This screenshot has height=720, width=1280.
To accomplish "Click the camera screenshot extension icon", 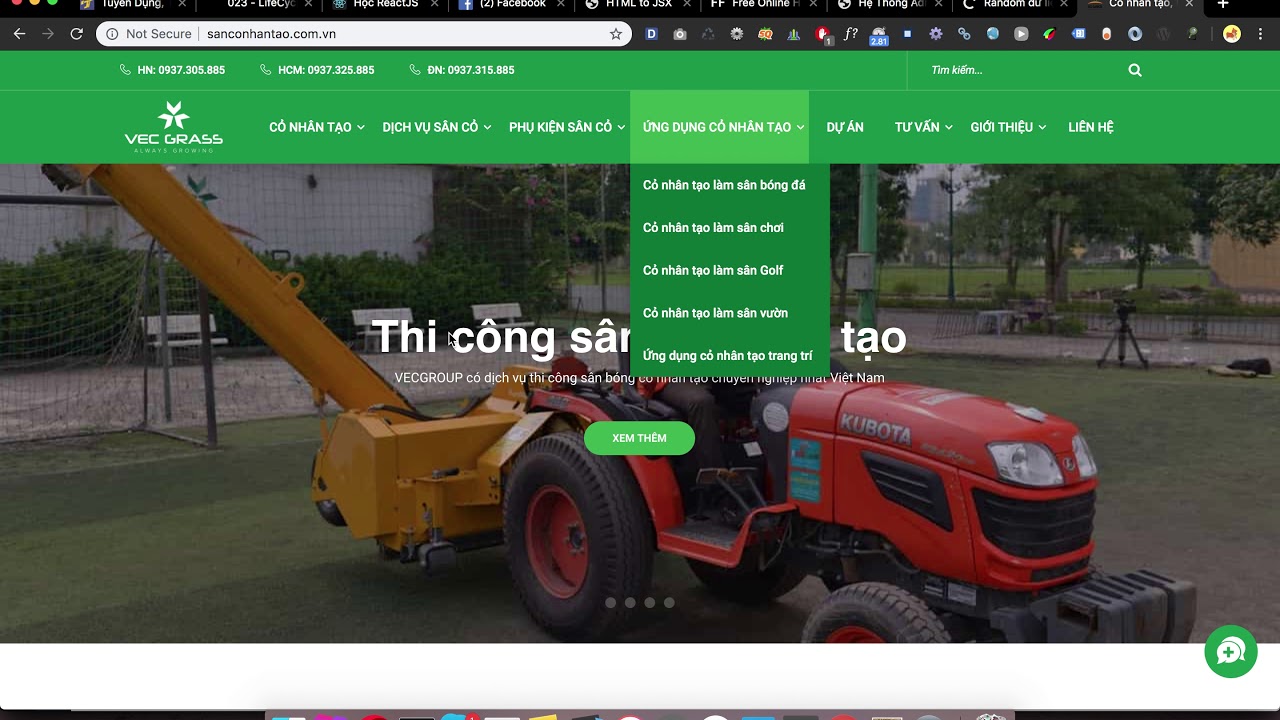I will click(680, 34).
